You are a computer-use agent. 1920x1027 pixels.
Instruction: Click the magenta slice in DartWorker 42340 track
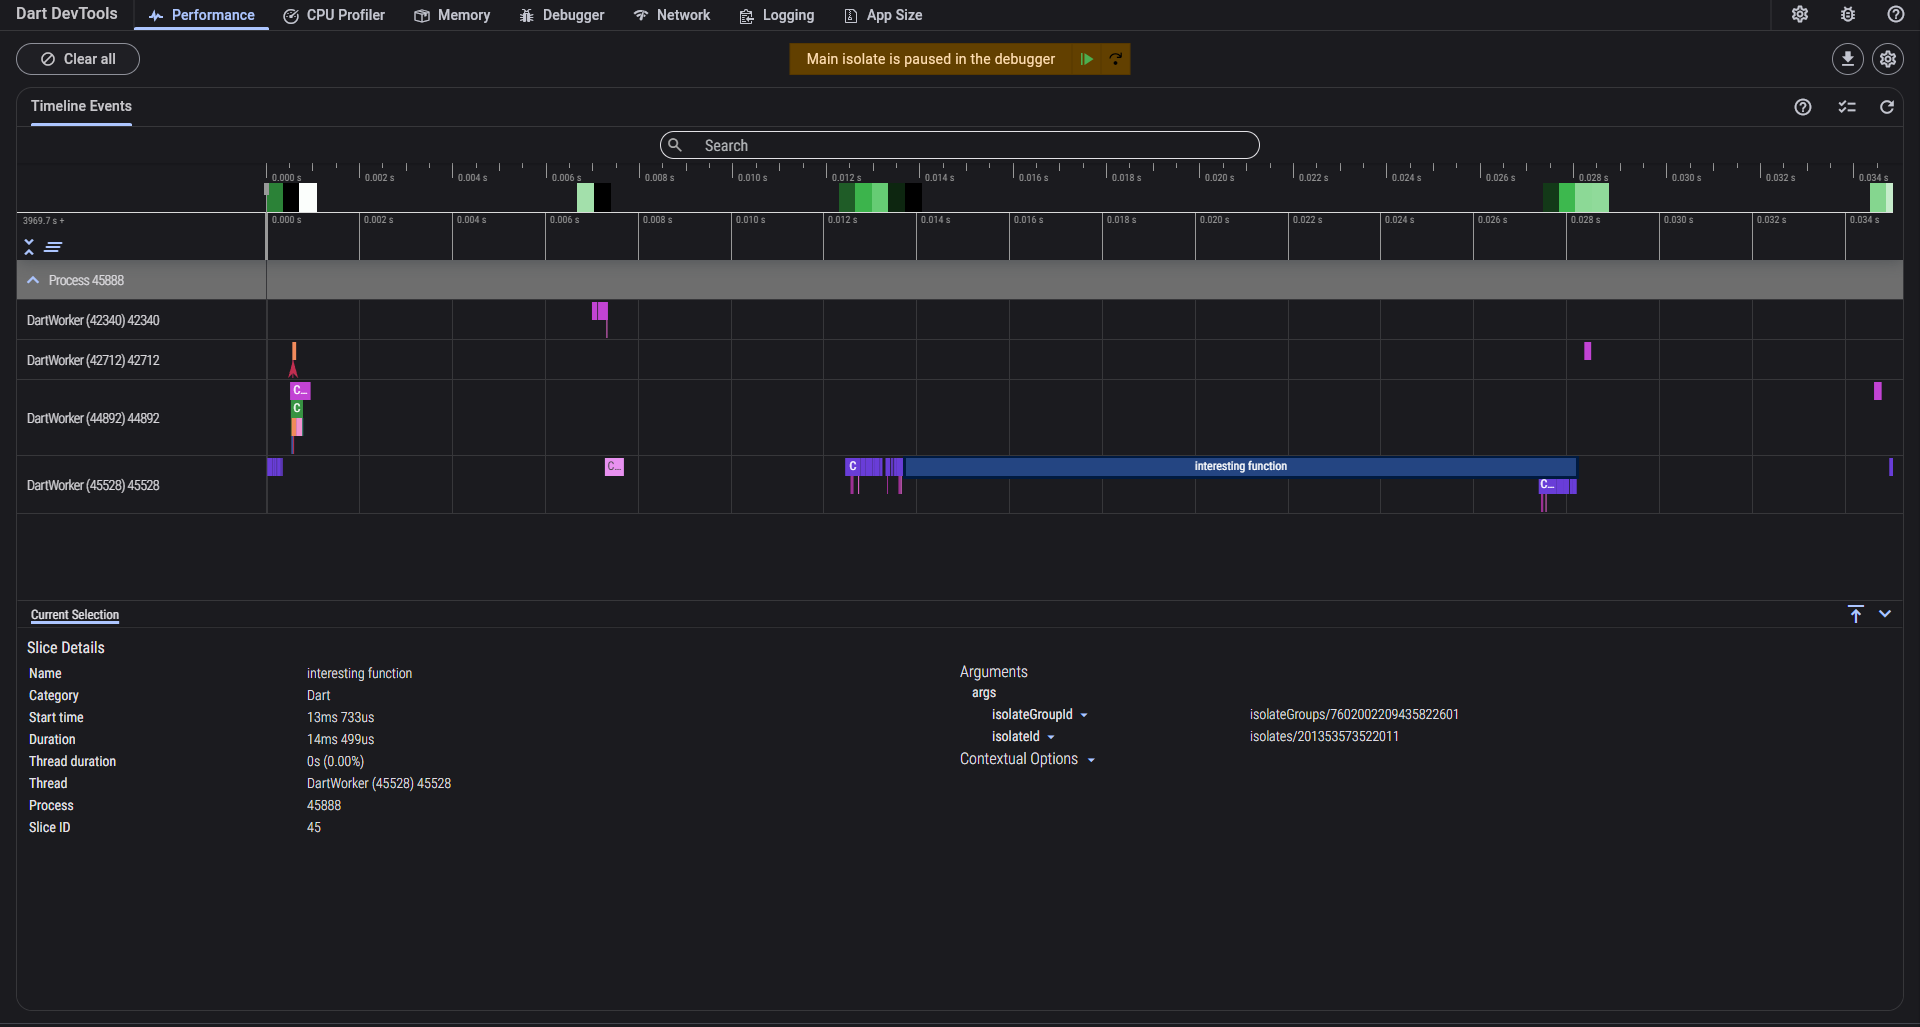point(600,311)
